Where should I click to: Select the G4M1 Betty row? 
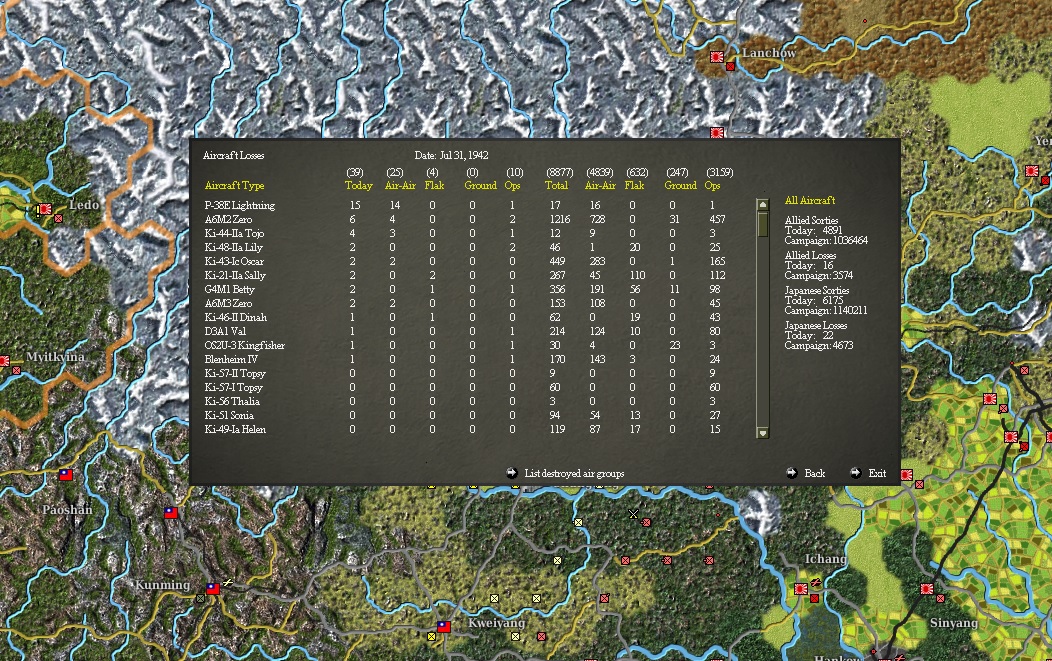tap(466, 289)
